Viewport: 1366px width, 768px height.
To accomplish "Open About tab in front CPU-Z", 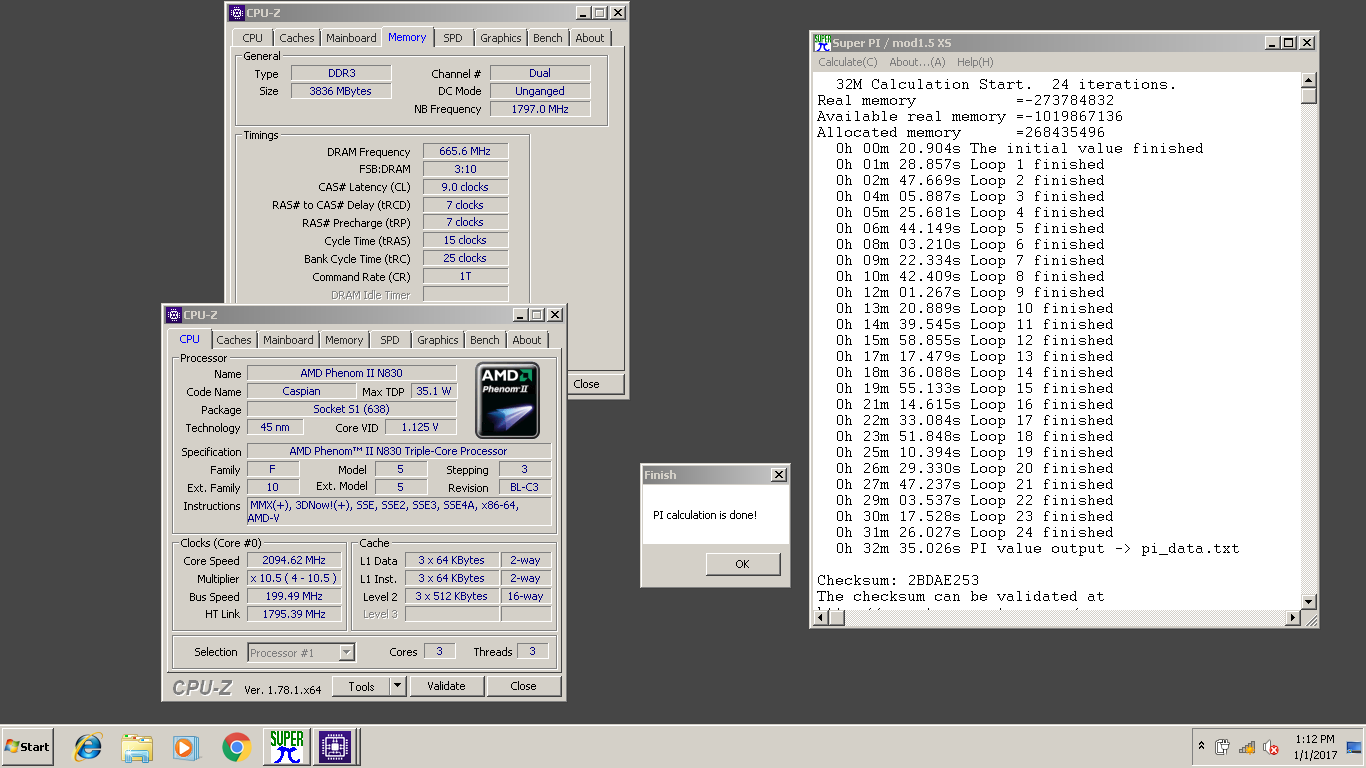I will [527, 340].
